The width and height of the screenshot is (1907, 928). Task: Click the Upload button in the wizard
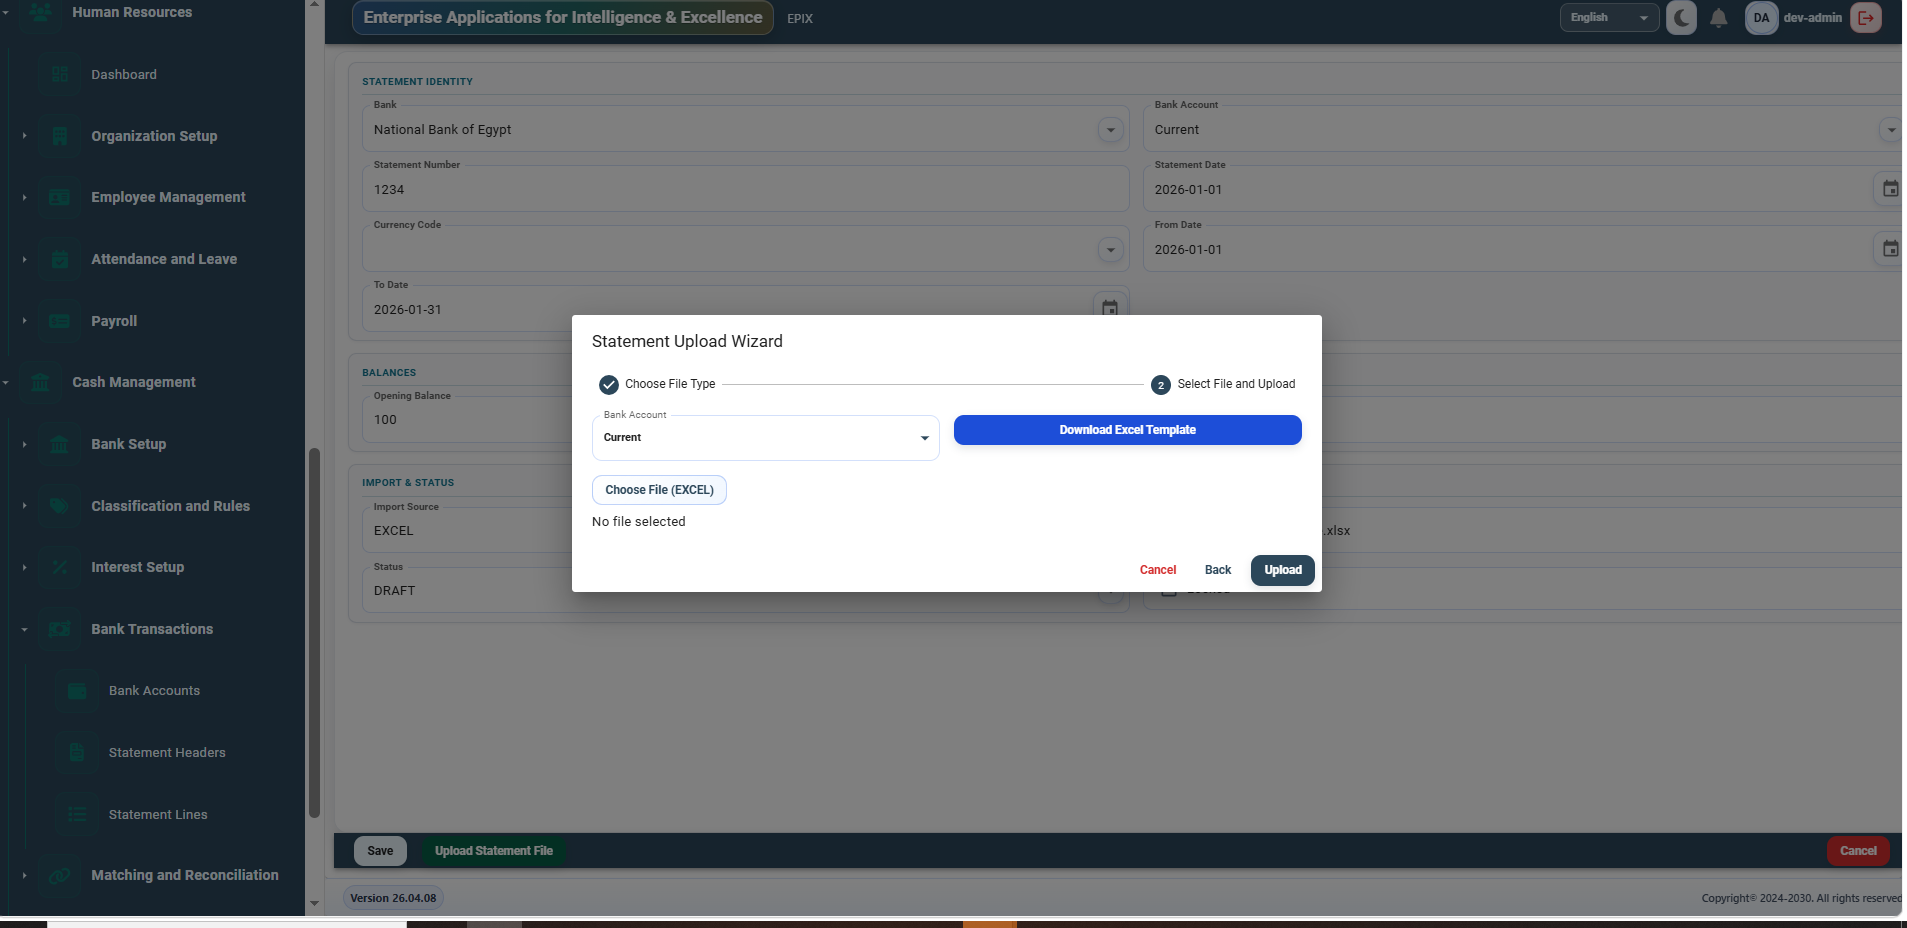[x=1282, y=570]
